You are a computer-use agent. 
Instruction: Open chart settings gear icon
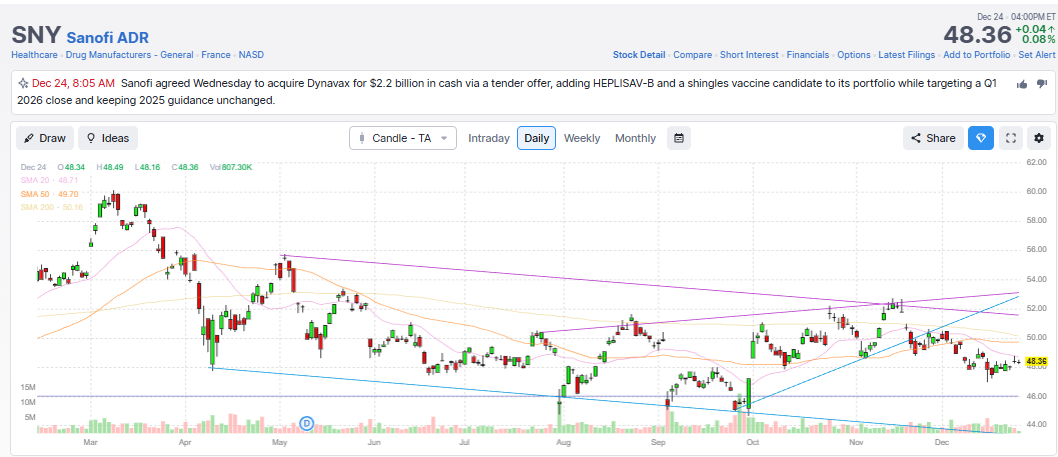coord(1038,138)
